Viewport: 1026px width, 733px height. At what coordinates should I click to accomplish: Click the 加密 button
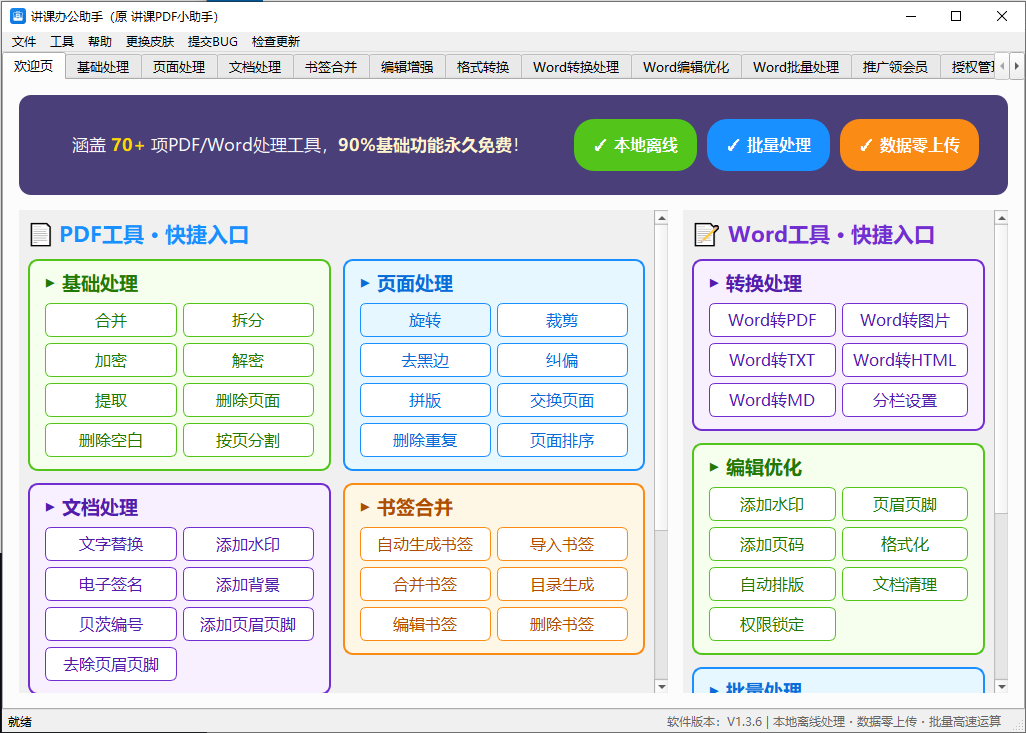pos(111,360)
